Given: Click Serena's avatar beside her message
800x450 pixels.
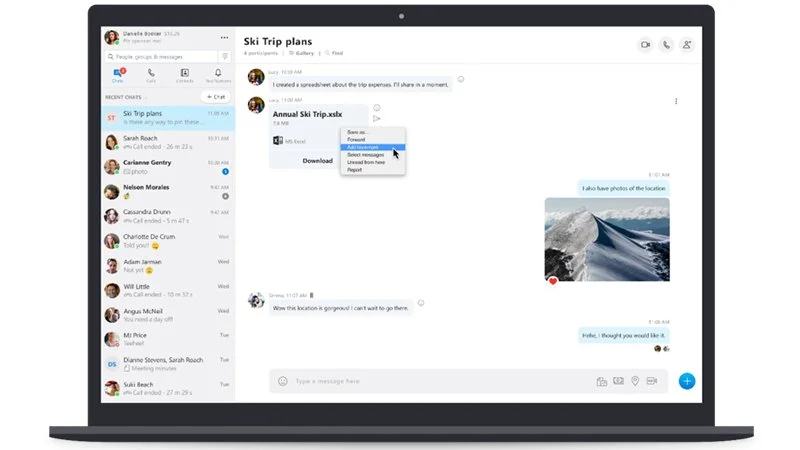Looking at the screenshot, I should [256, 301].
